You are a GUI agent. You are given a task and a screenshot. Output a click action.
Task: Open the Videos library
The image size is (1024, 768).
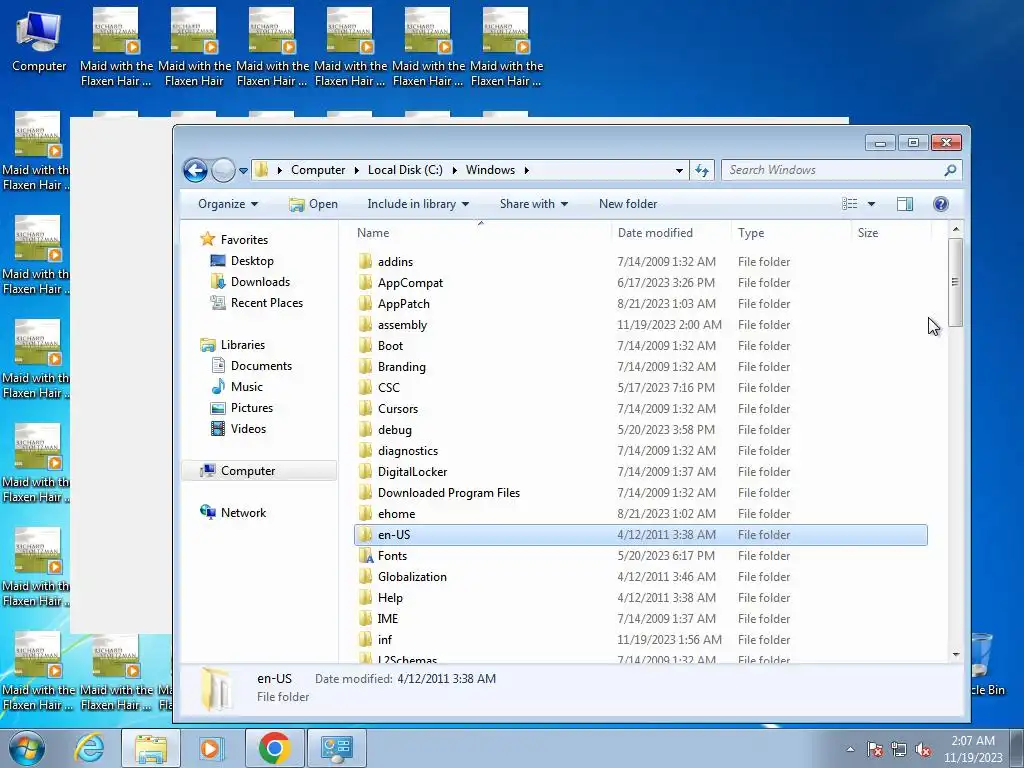coord(238,428)
